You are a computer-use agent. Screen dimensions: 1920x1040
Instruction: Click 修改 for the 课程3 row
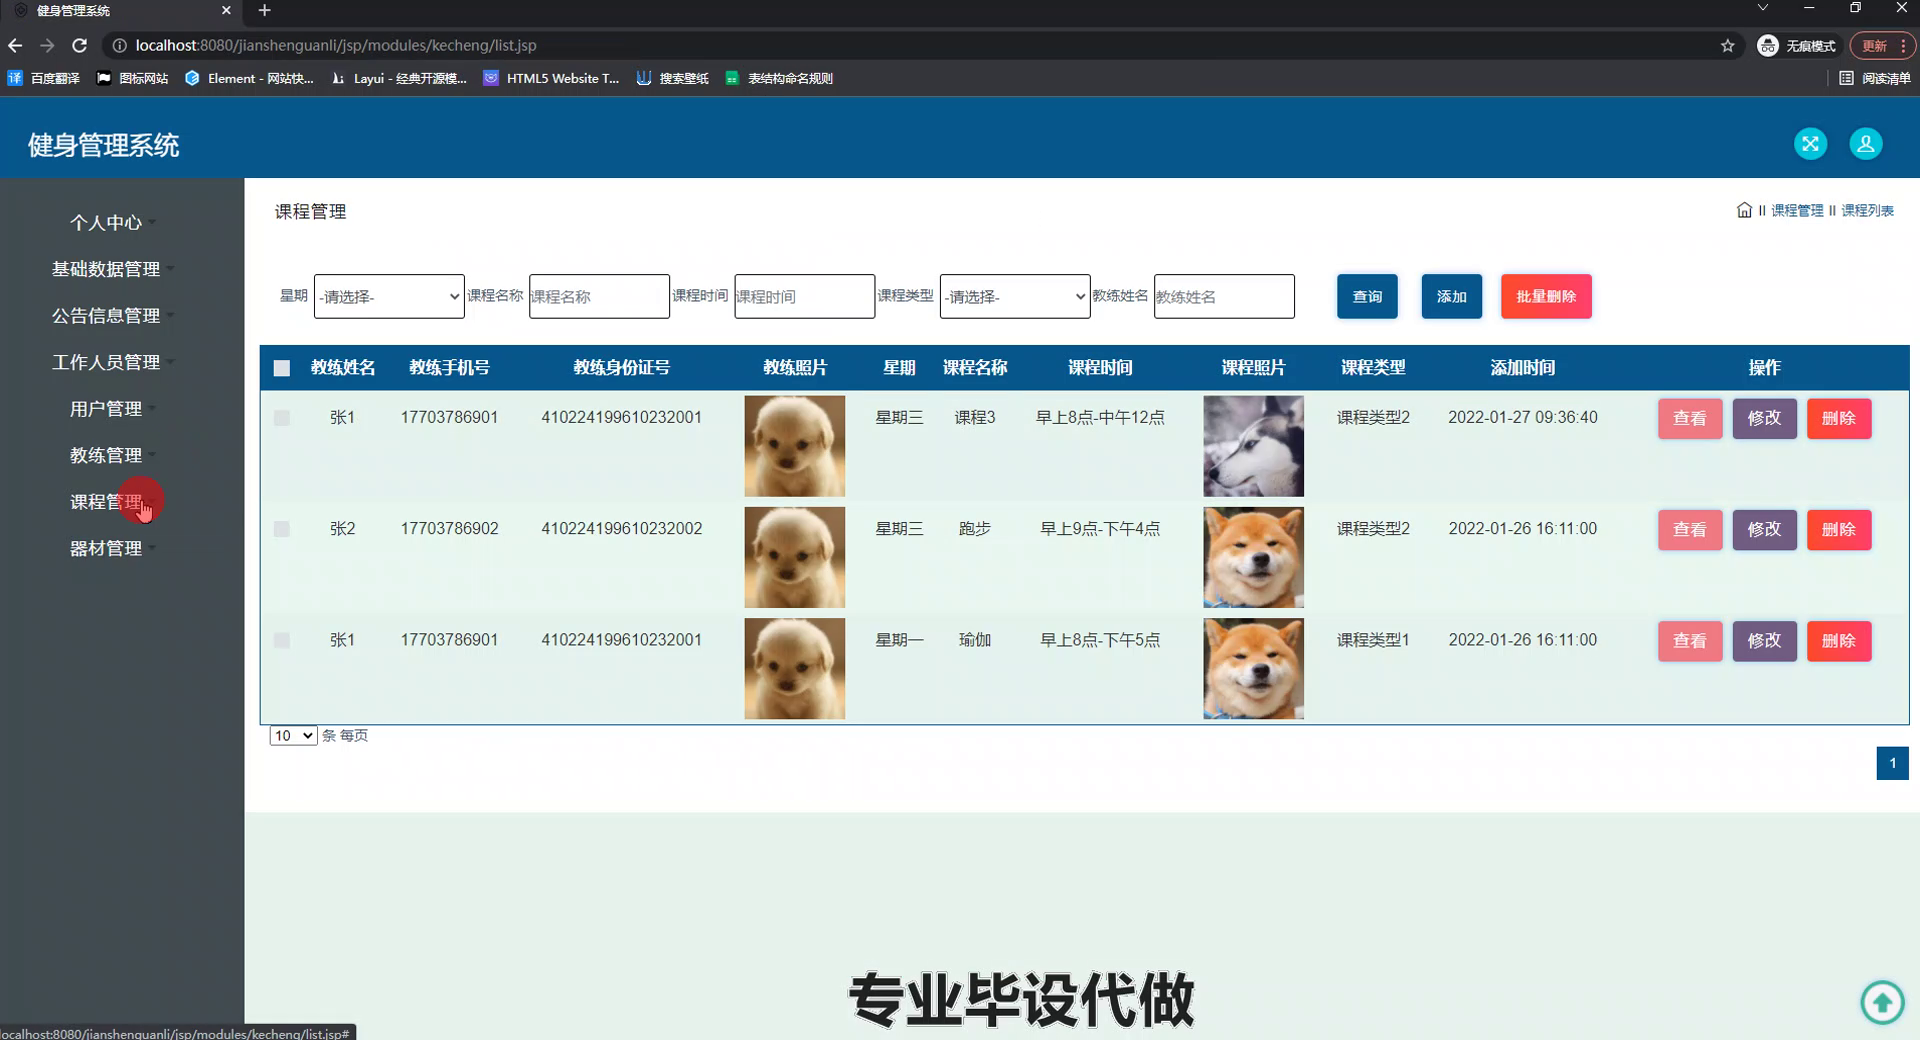pos(1765,418)
